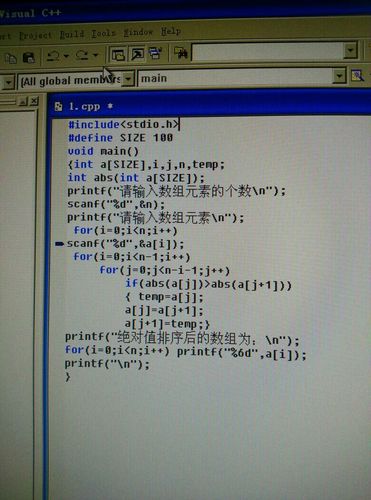Screen dimensions: 371x500
Task: Open the Redo history dropdown arrow
Action: tap(96, 55)
